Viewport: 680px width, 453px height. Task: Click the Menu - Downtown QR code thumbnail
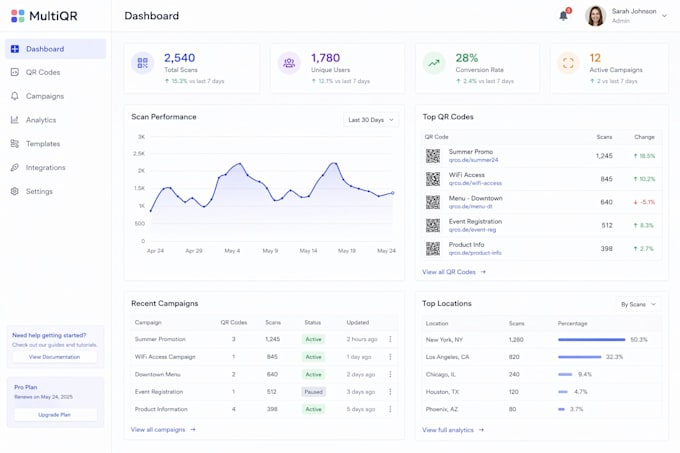433,202
